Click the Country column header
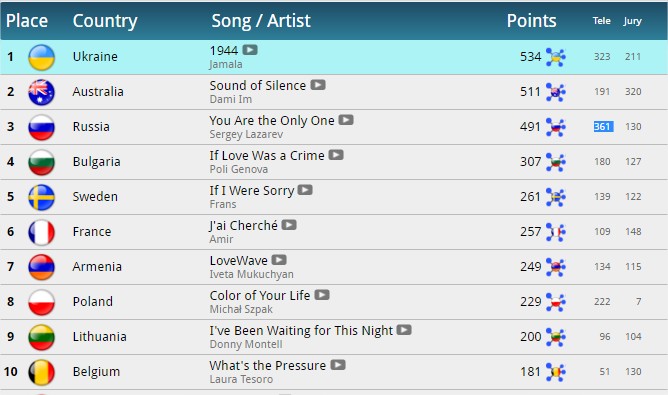The width and height of the screenshot is (668, 395). click(105, 21)
